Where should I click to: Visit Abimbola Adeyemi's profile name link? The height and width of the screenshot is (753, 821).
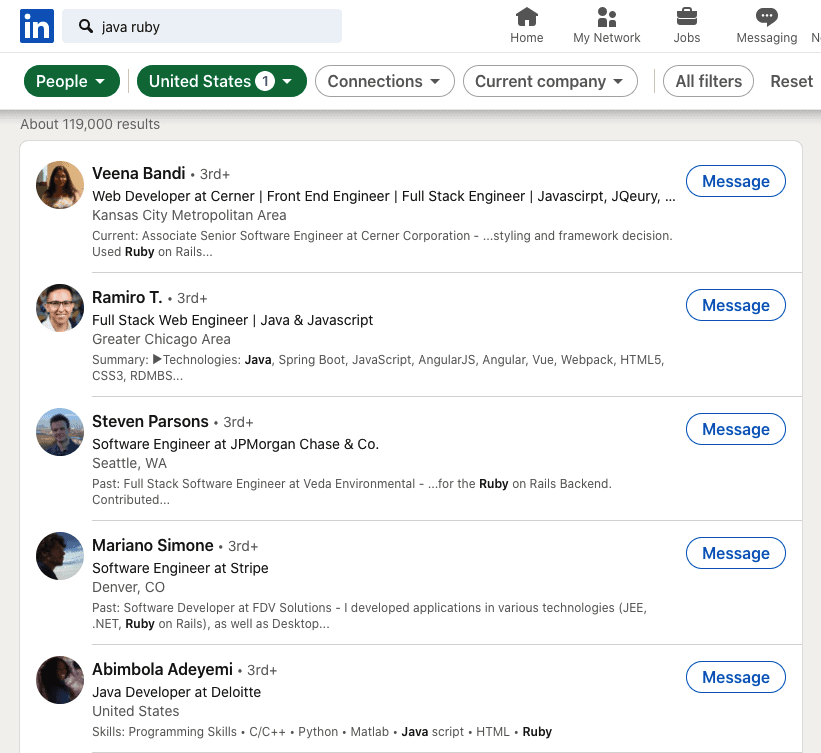pyautogui.click(x=162, y=669)
